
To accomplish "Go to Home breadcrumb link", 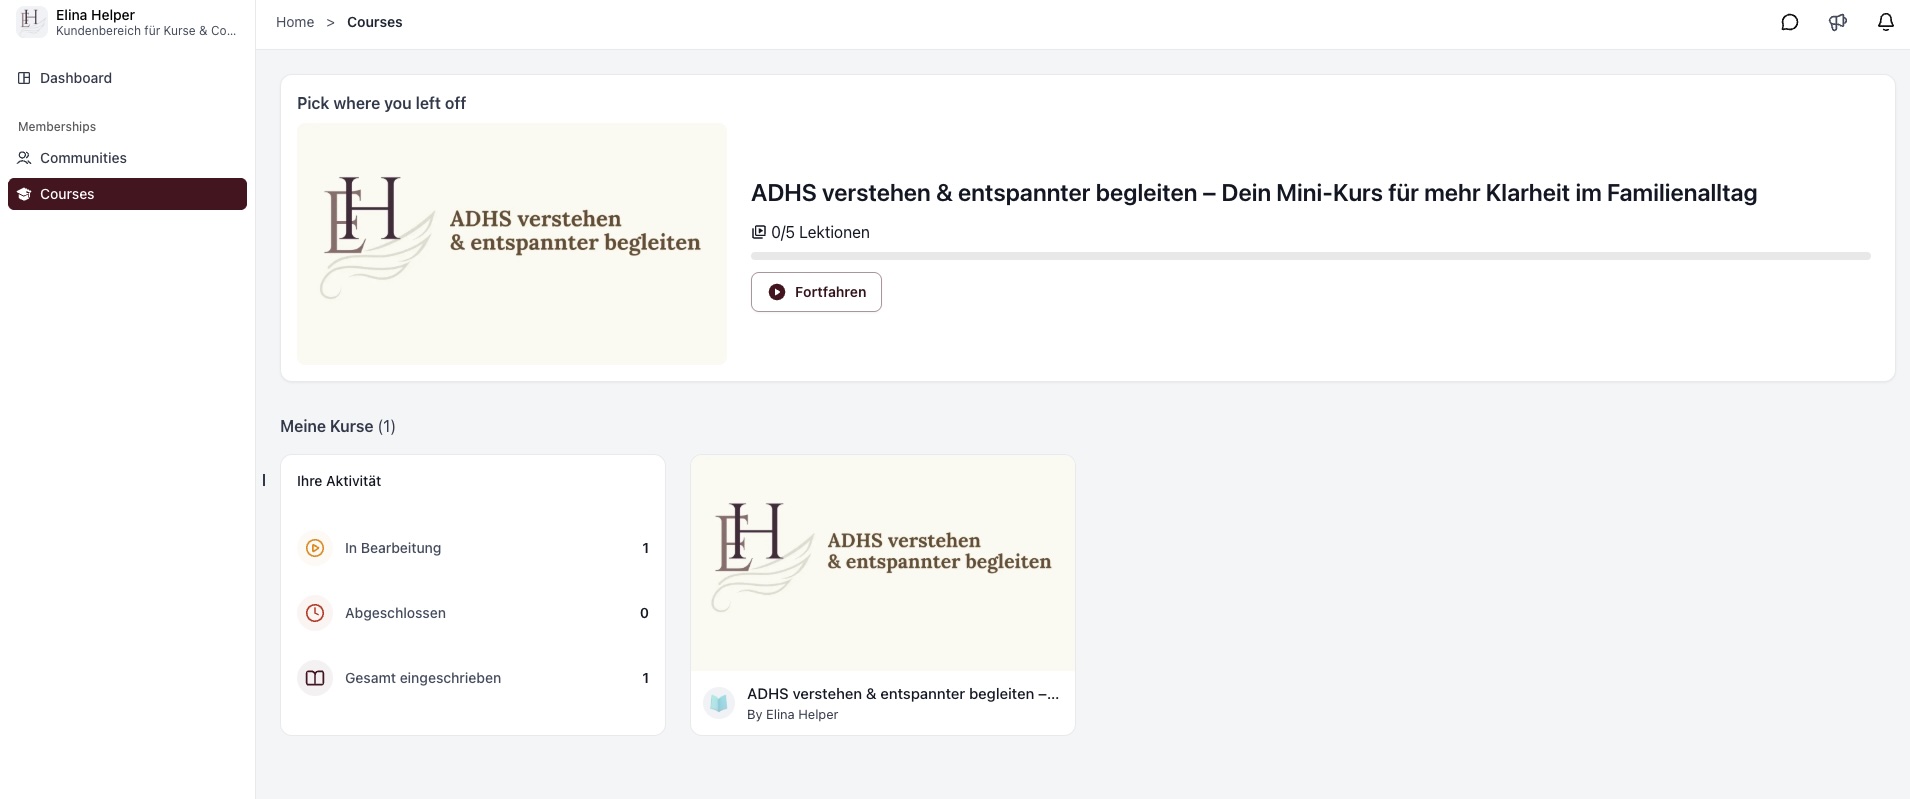I will (x=295, y=22).
